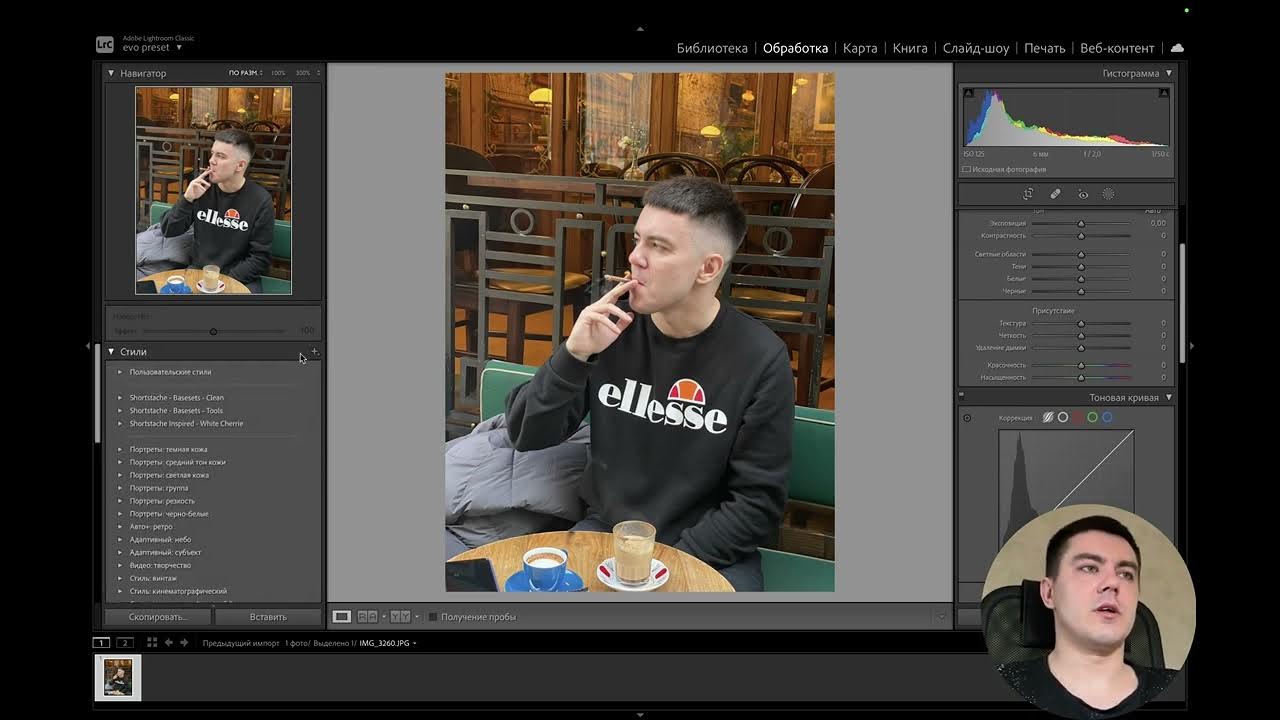The width and height of the screenshot is (1280, 720).
Task: Click the highlight clipping indicator in histogram
Action: [1164, 93]
